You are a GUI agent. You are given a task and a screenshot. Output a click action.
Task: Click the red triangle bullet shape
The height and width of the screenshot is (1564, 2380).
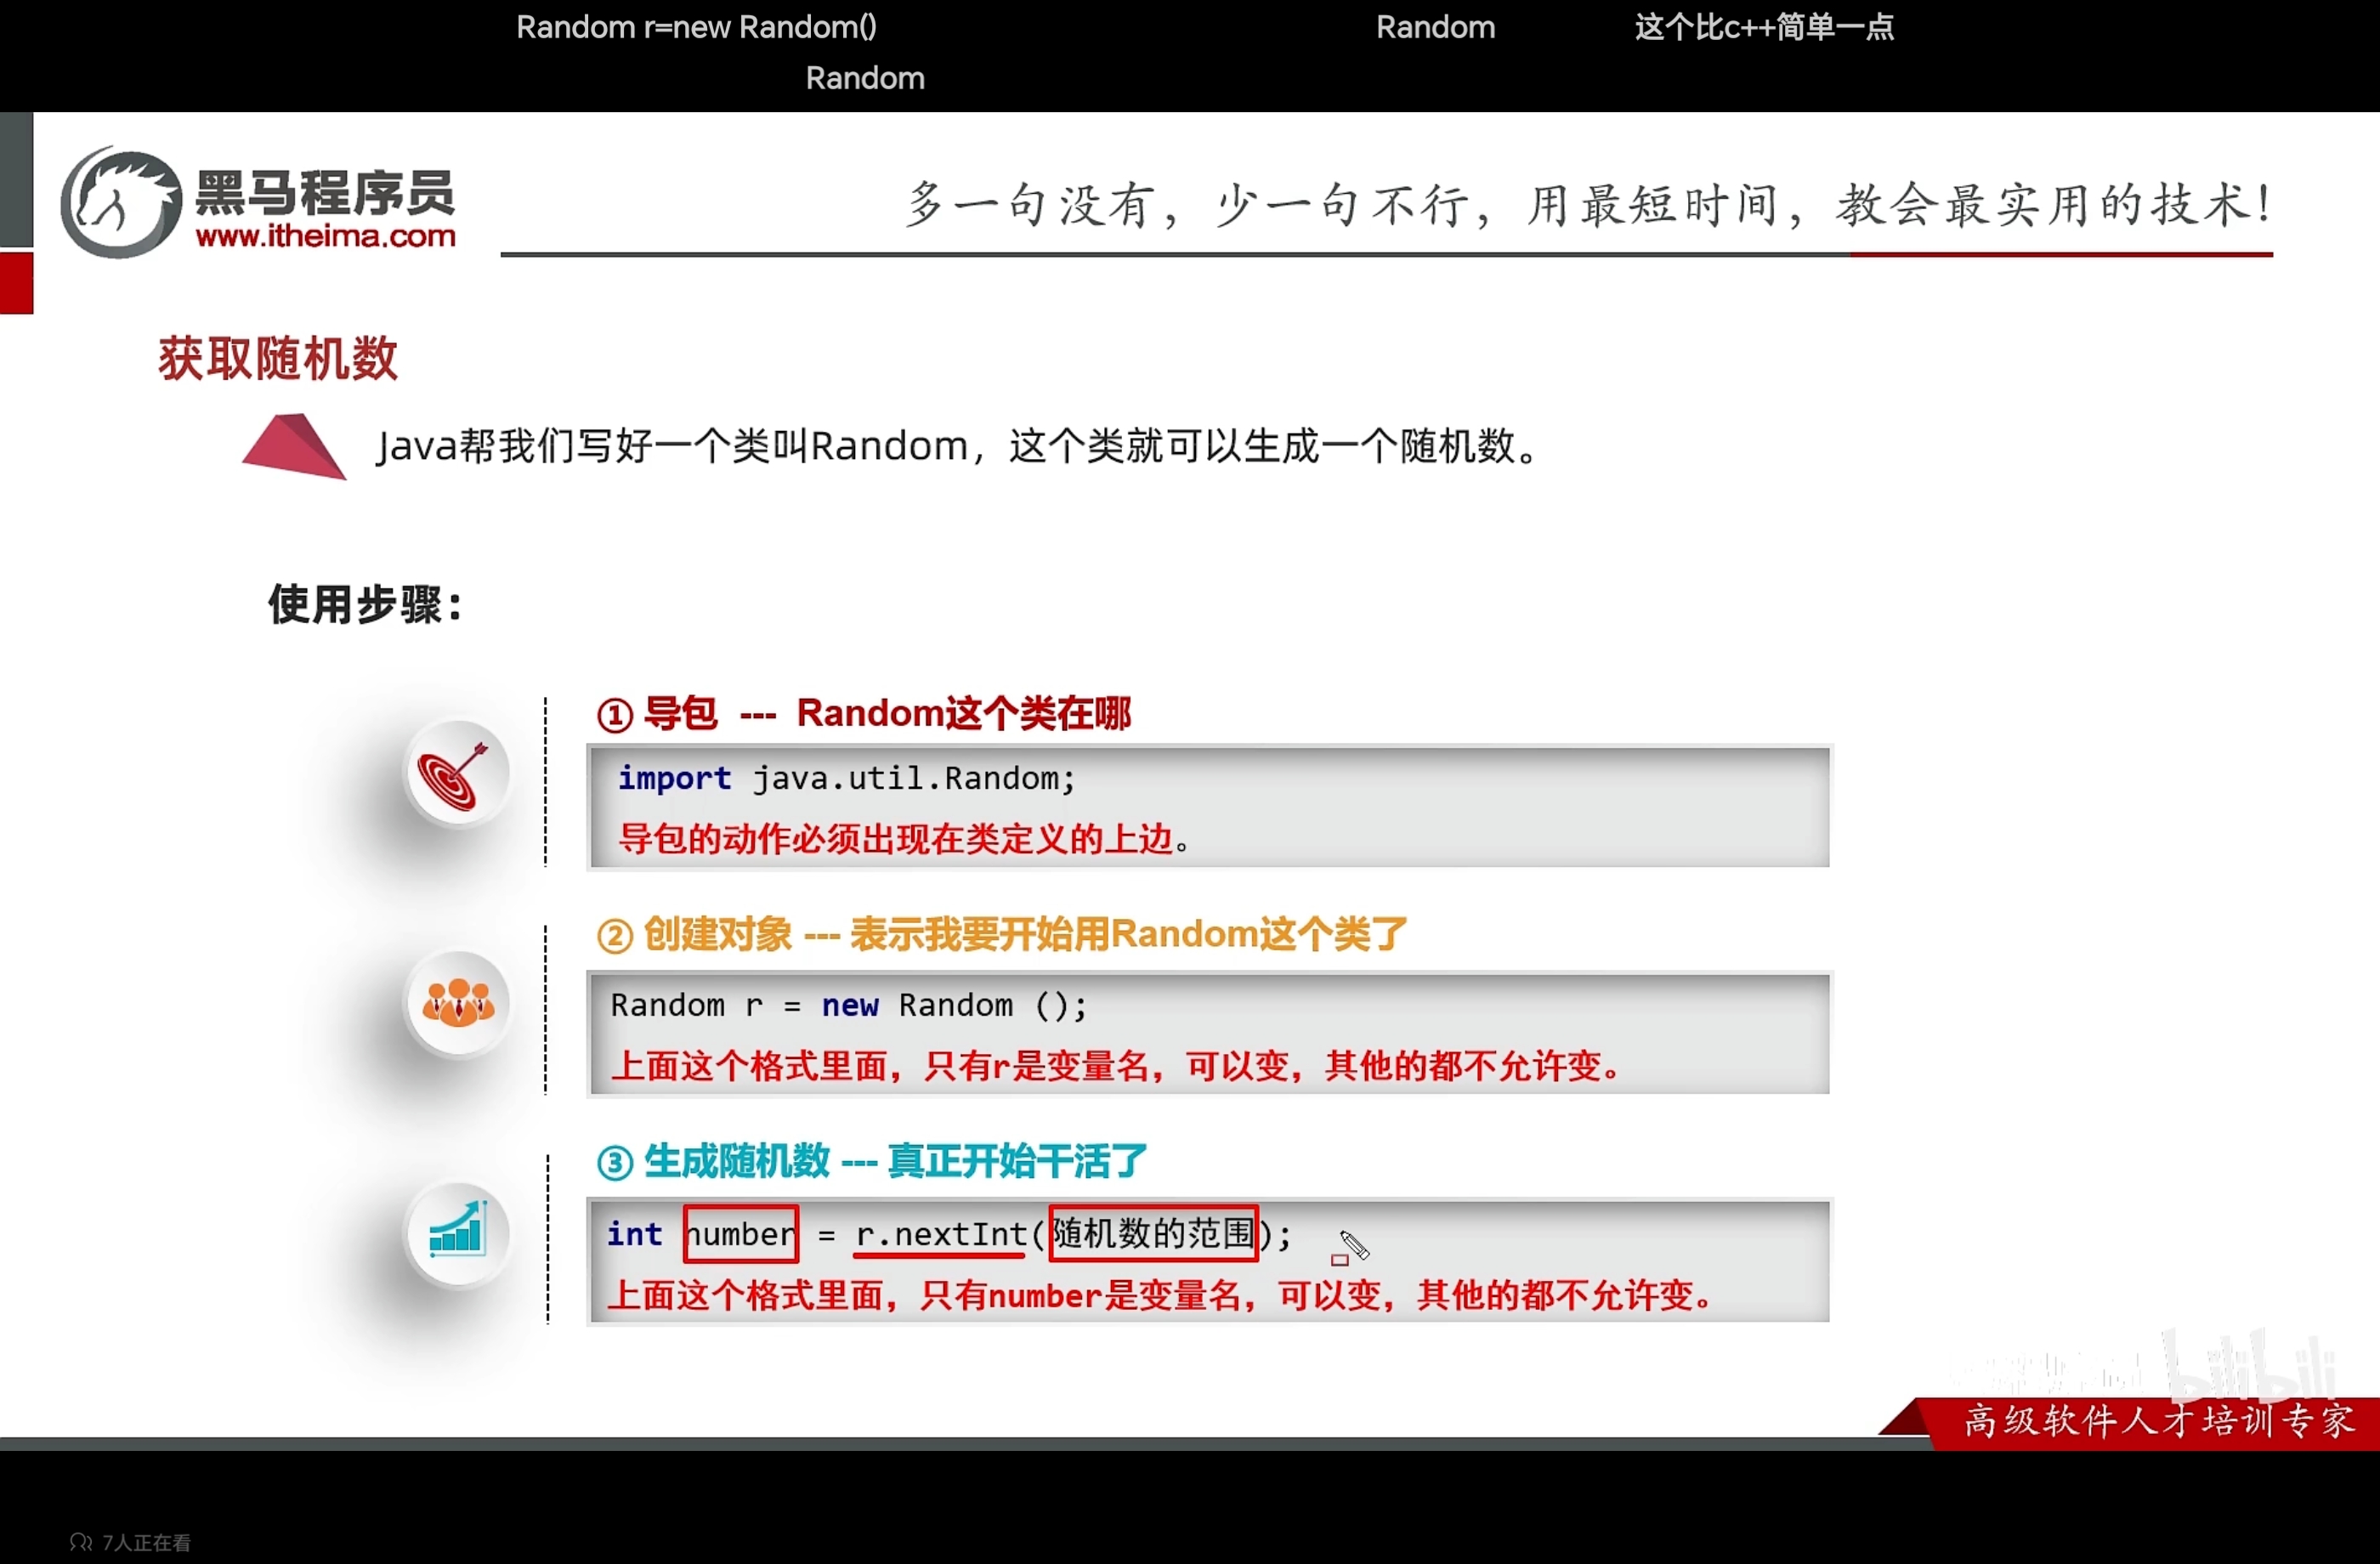click(292, 447)
